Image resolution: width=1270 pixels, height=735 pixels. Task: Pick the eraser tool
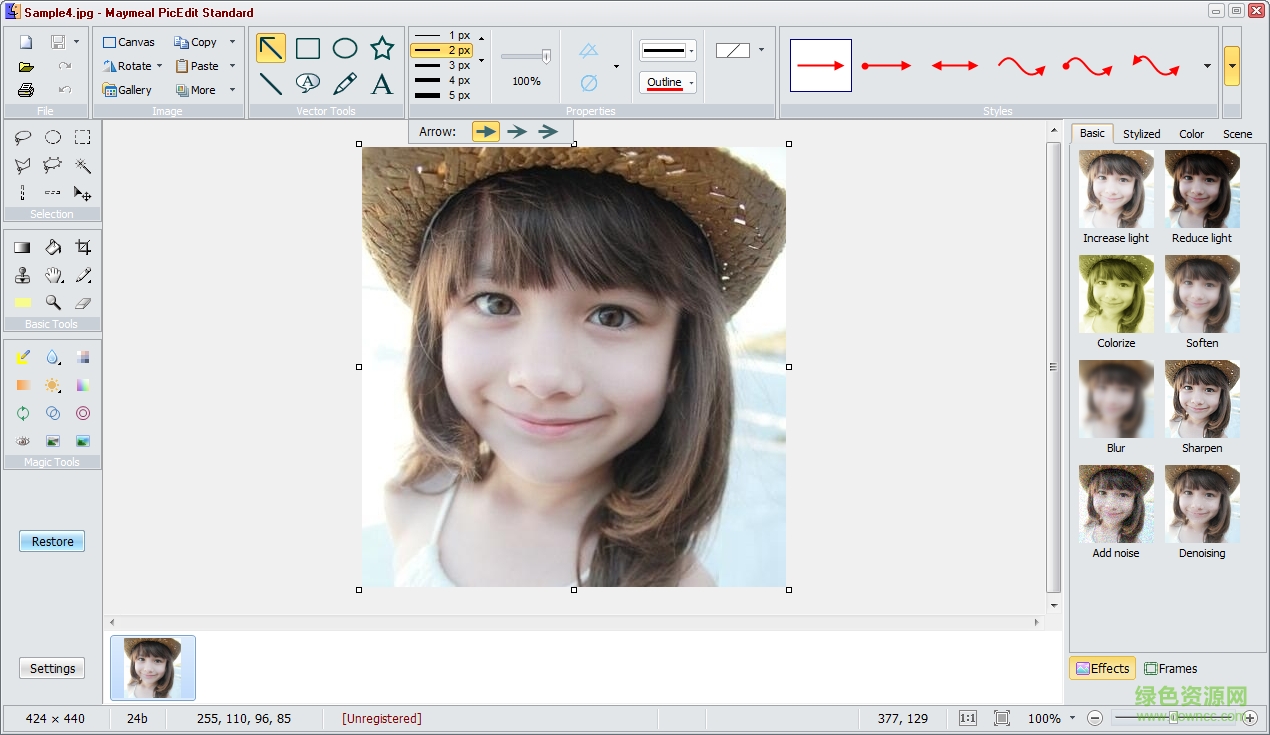click(83, 302)
